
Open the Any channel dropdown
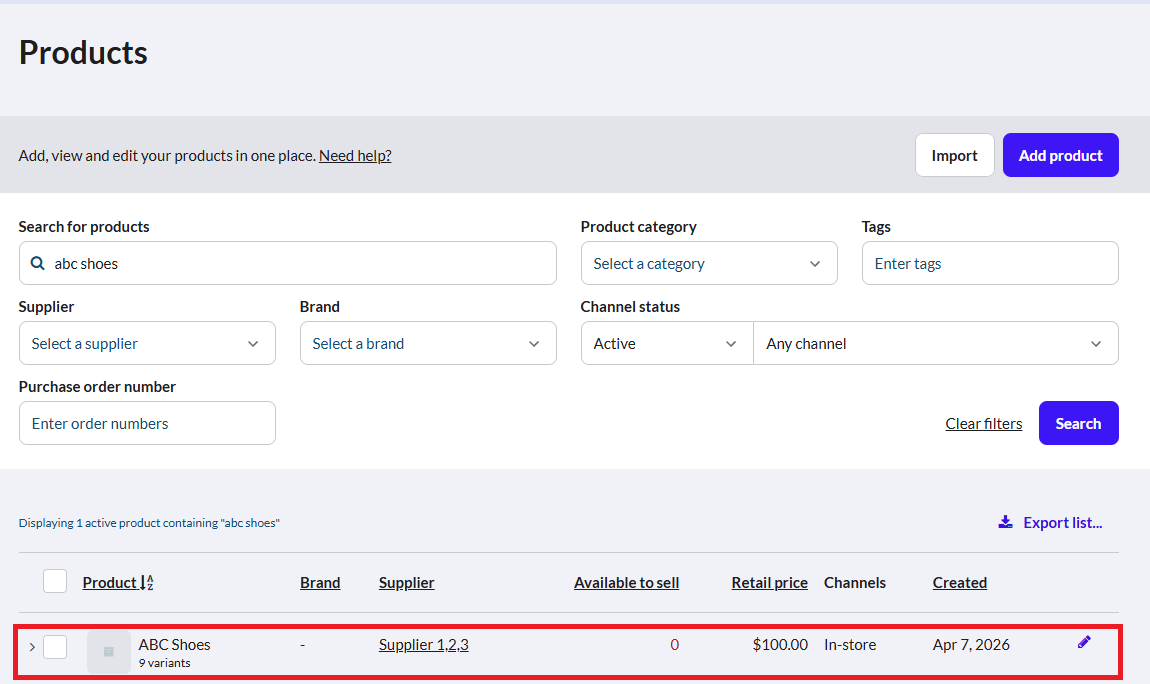point(936,343)
